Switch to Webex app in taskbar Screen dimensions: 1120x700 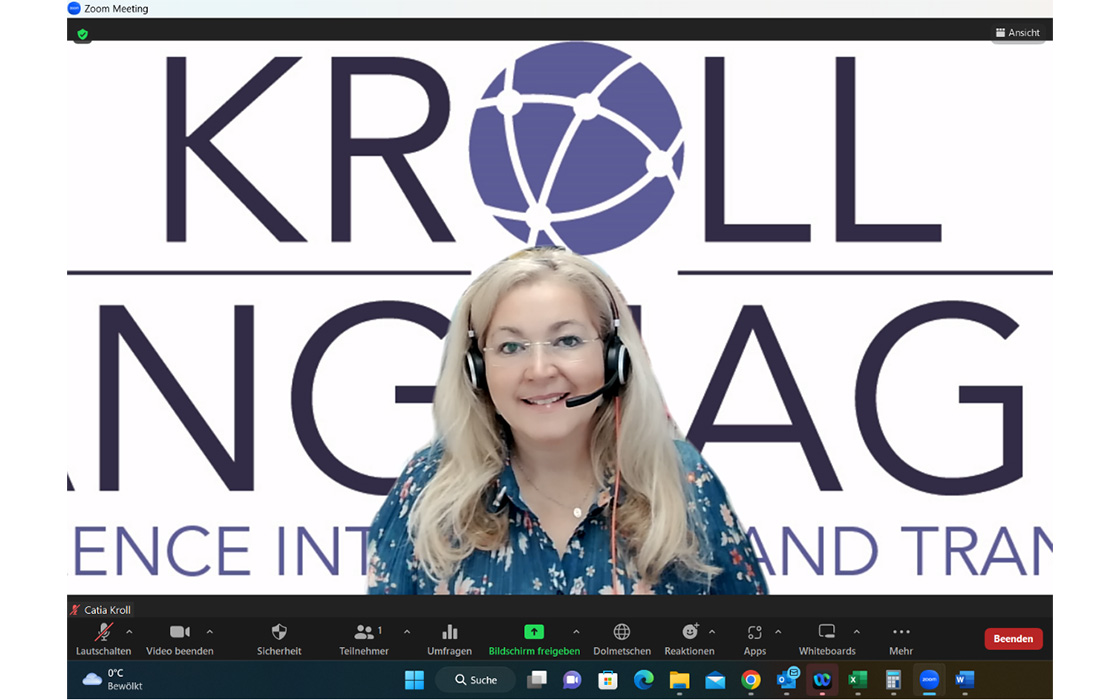[x=822, y=680]
